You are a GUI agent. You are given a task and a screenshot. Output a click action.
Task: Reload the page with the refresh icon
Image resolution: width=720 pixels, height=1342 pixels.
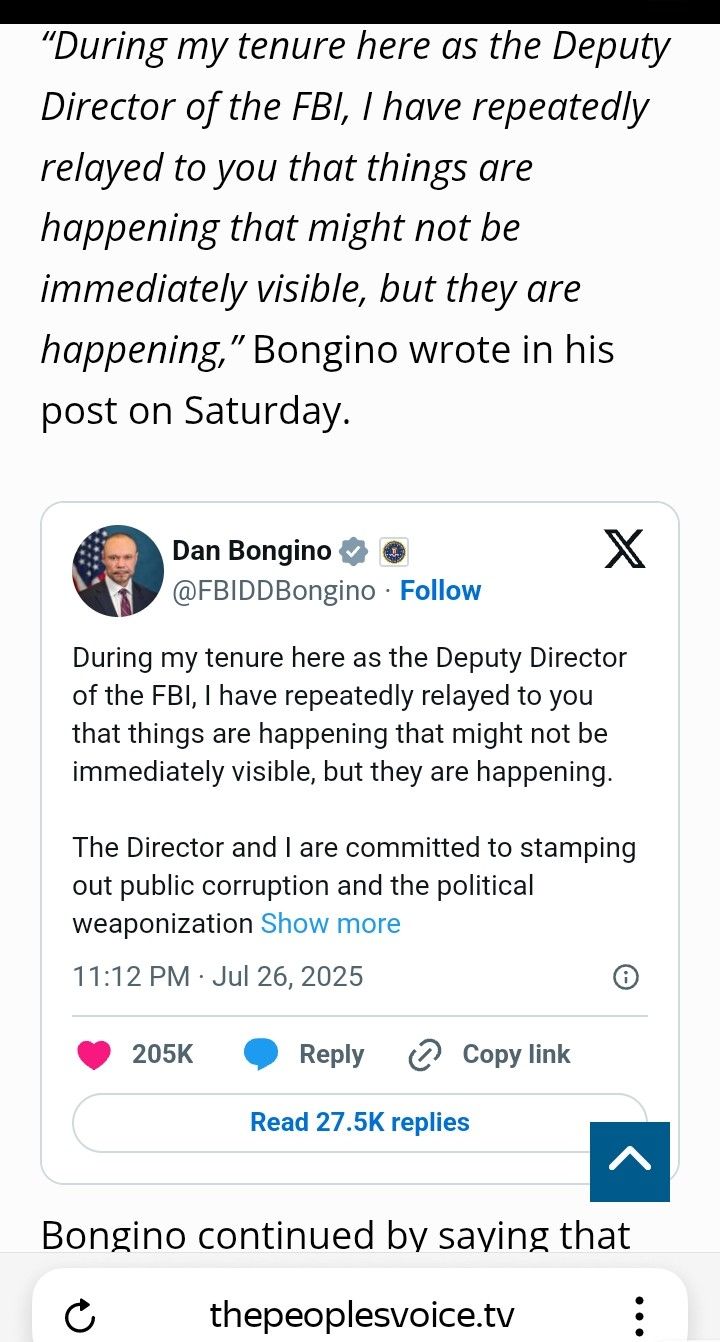click(80, 1316)
